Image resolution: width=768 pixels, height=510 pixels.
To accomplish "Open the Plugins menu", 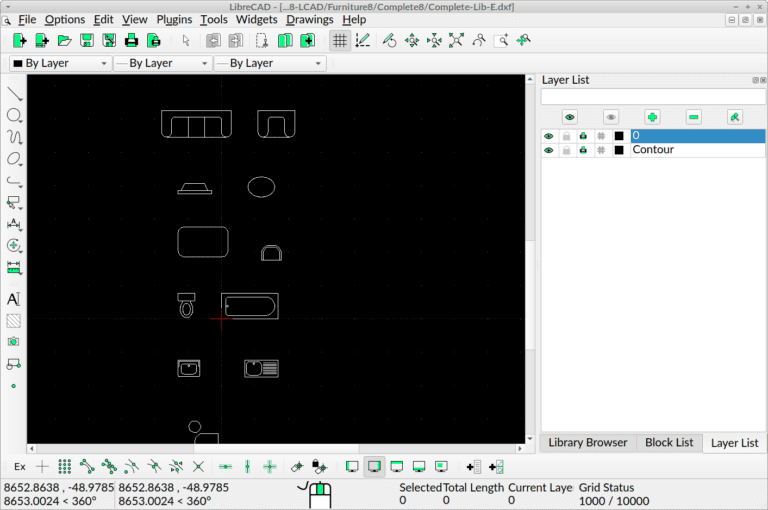I will coord(174,20).
